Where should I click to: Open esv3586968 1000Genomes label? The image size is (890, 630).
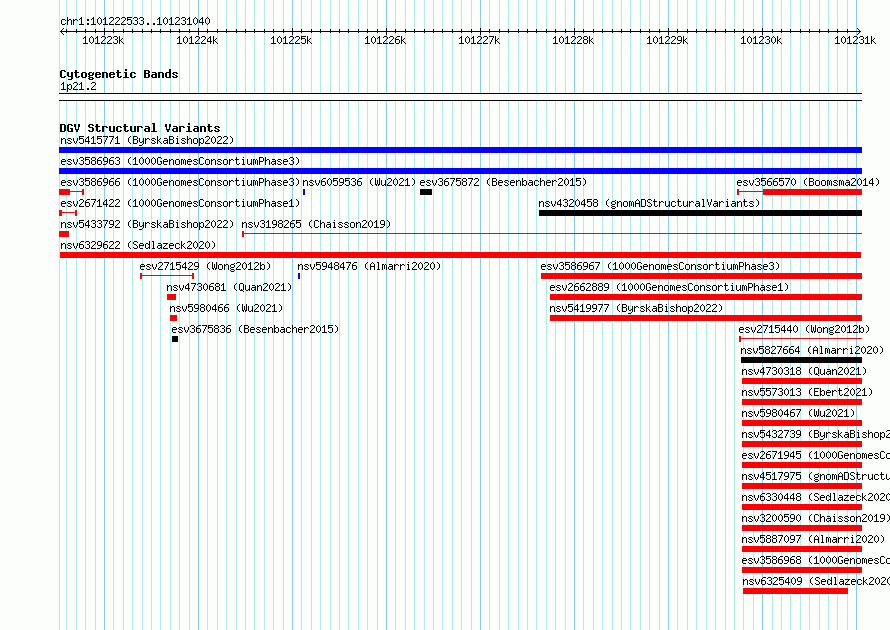[x=816, y=560]
